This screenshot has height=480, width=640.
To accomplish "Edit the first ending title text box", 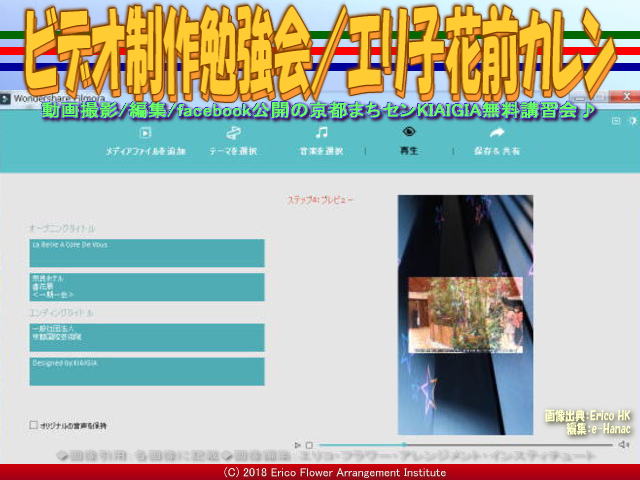I will (x=147, y=338).
